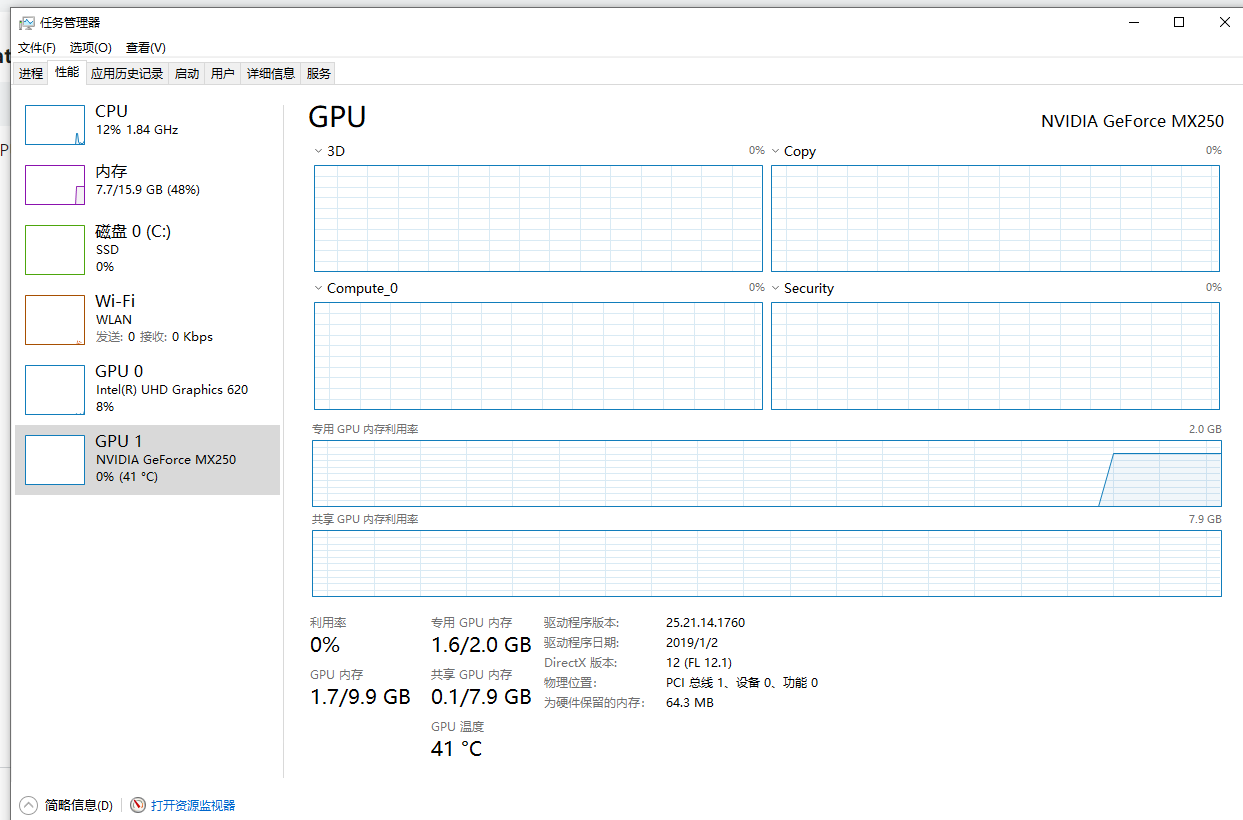The height and width of the screenshot is (820, 1243).
Task: Click the 1.7/9.9 GB GPU memory value
Action: pos(360,697)
